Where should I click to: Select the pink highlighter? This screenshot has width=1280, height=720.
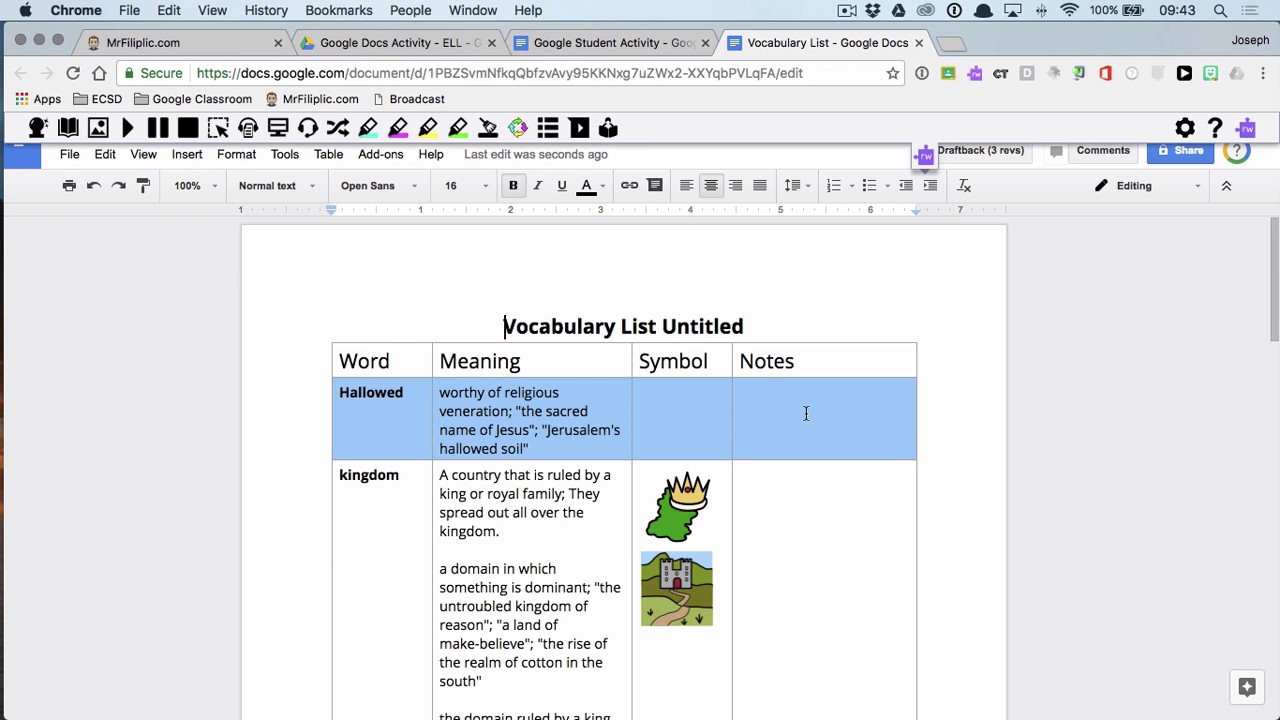[398, 128]
